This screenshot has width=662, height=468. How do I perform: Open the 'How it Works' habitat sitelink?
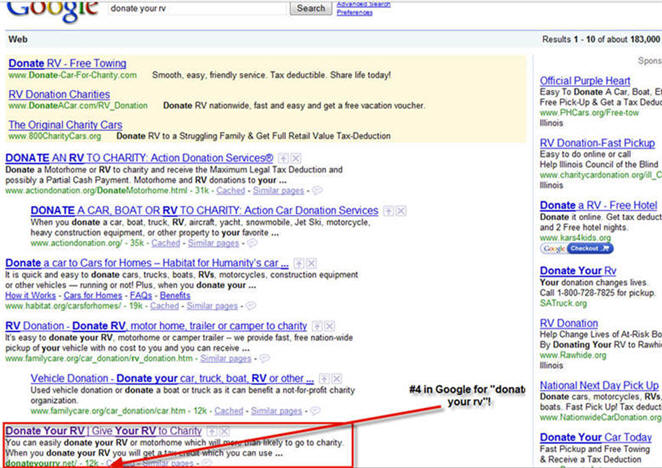pos(30,295)
